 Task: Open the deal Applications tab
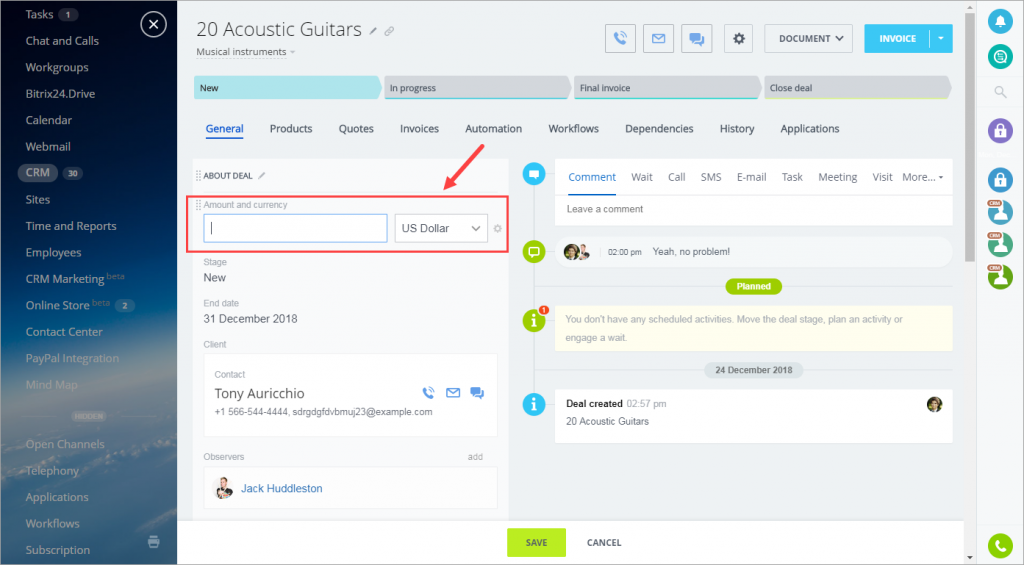click(810, 129)
